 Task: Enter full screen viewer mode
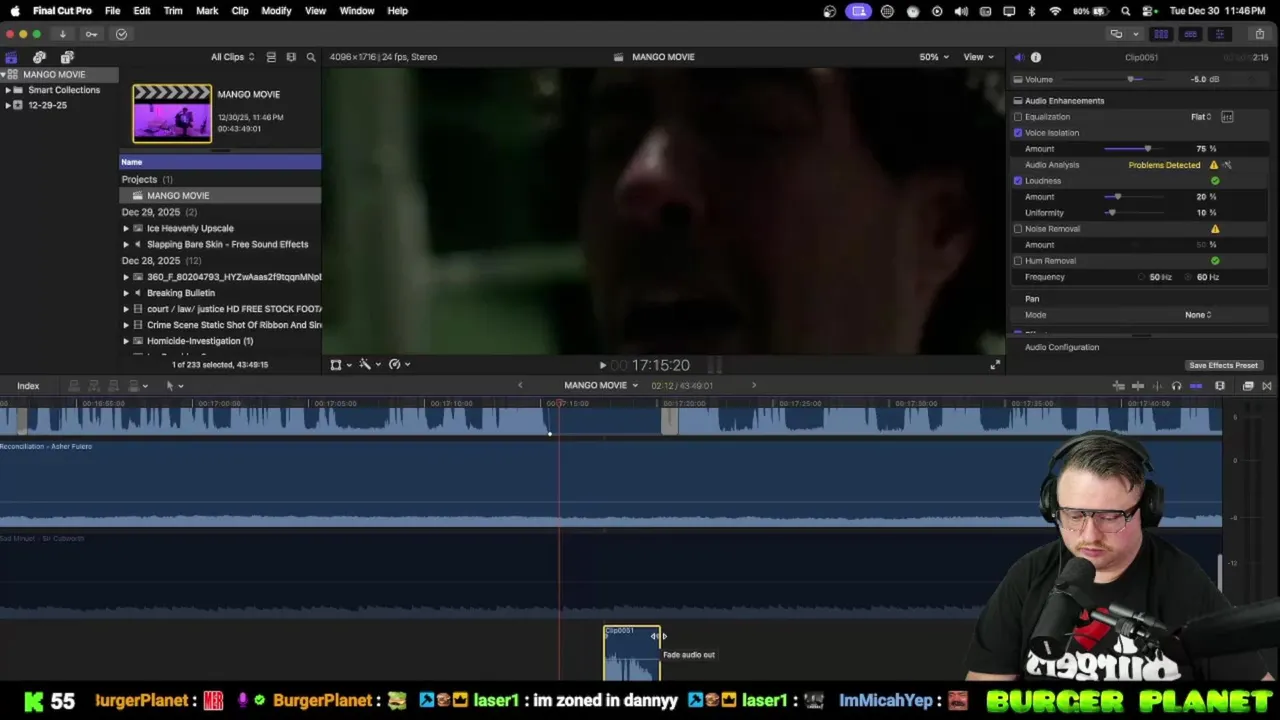995,365
